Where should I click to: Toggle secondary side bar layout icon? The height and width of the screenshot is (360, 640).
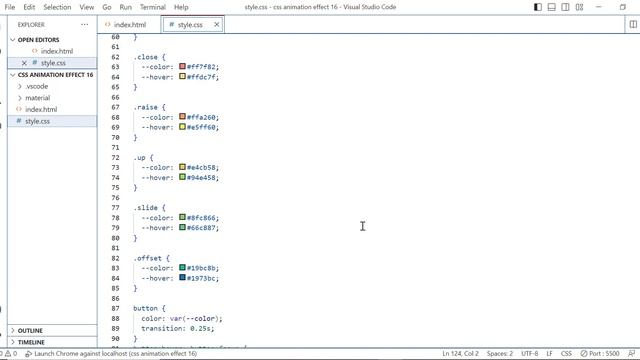[x=565, y=7]
